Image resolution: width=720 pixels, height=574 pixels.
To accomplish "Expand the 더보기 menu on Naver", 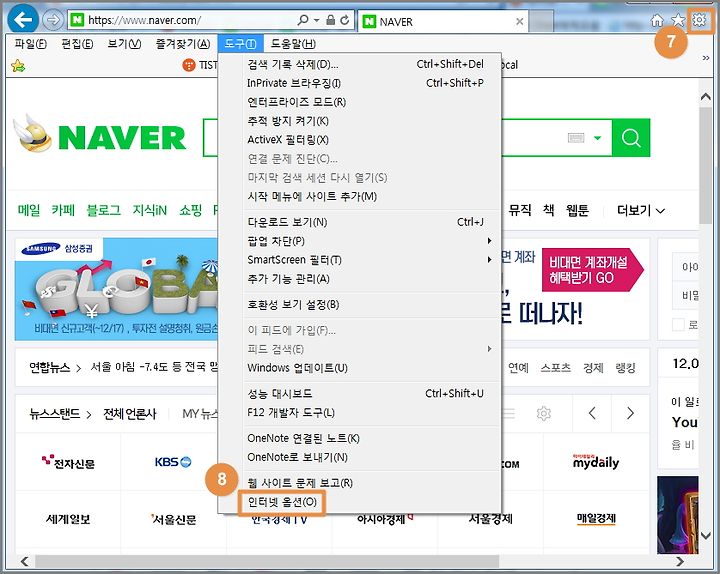I will click(641, 210).
